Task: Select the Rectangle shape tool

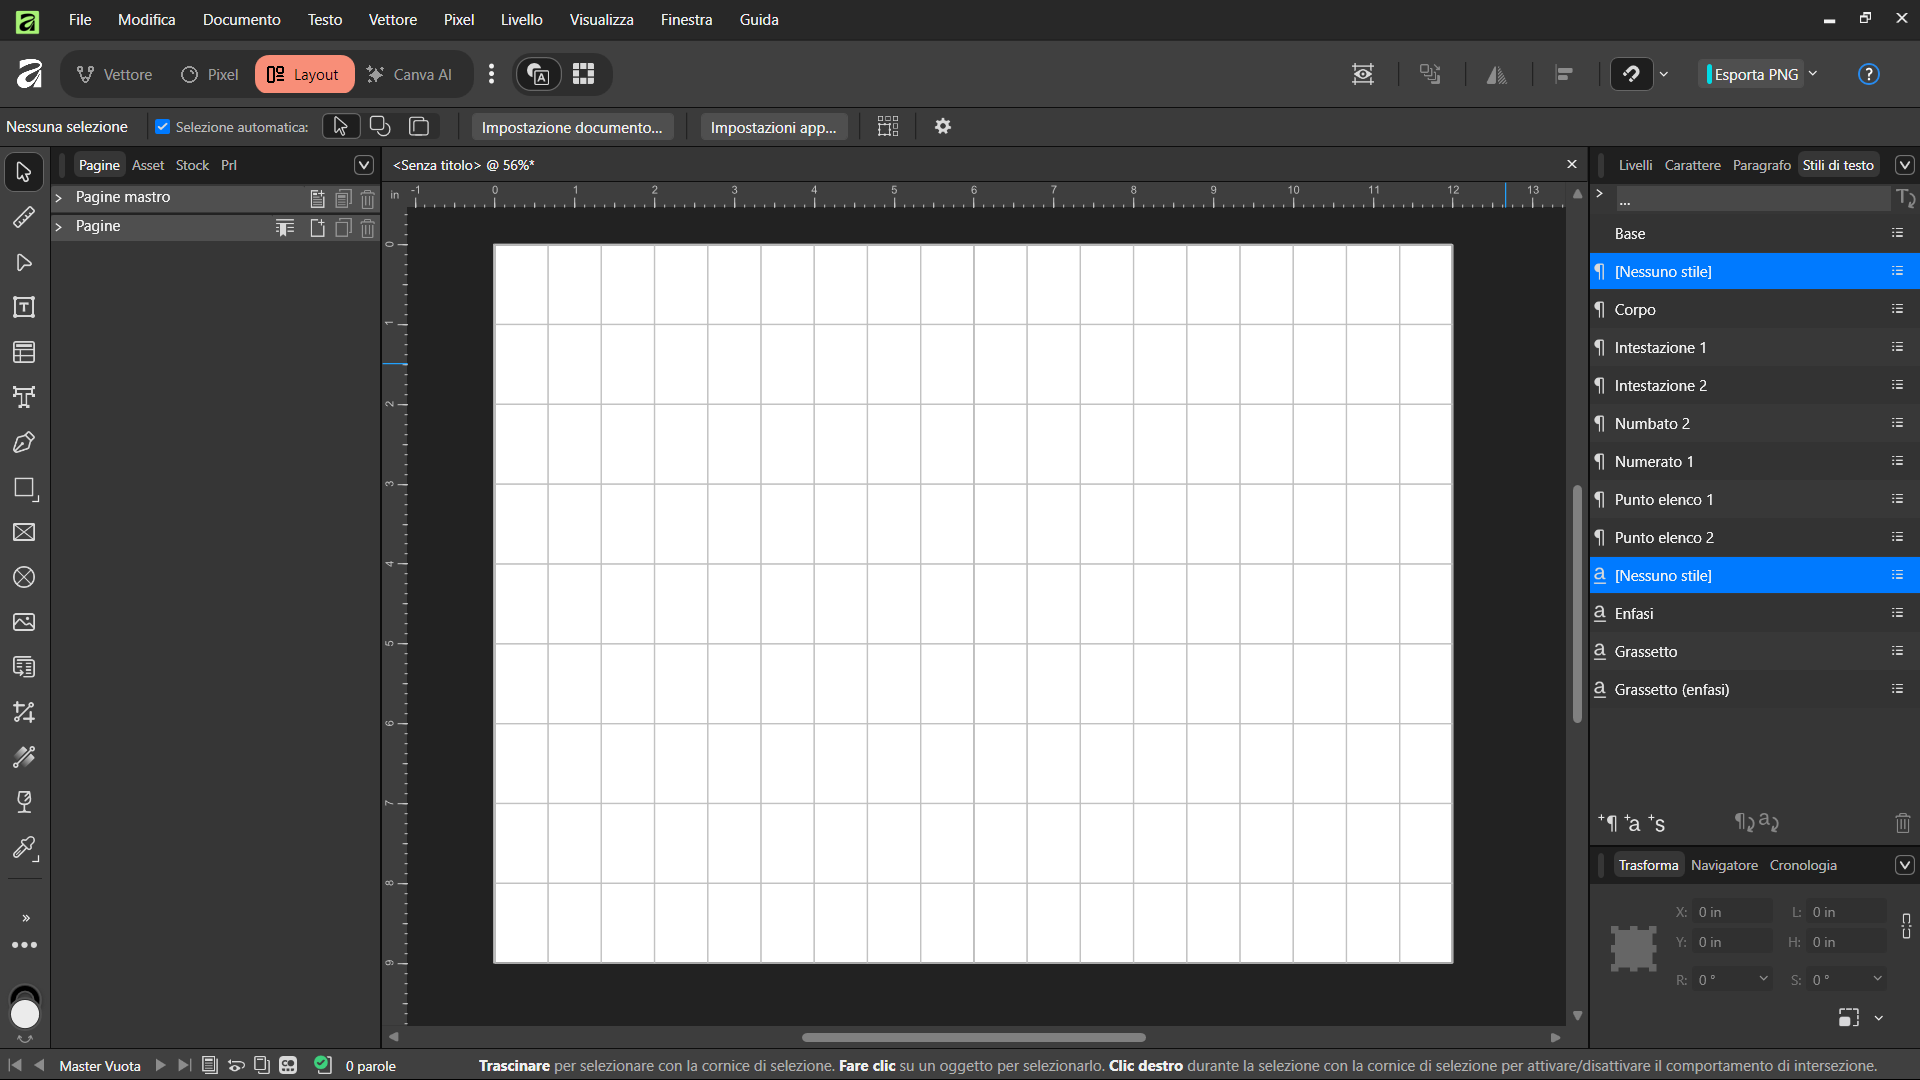Action: pos(24,488)
